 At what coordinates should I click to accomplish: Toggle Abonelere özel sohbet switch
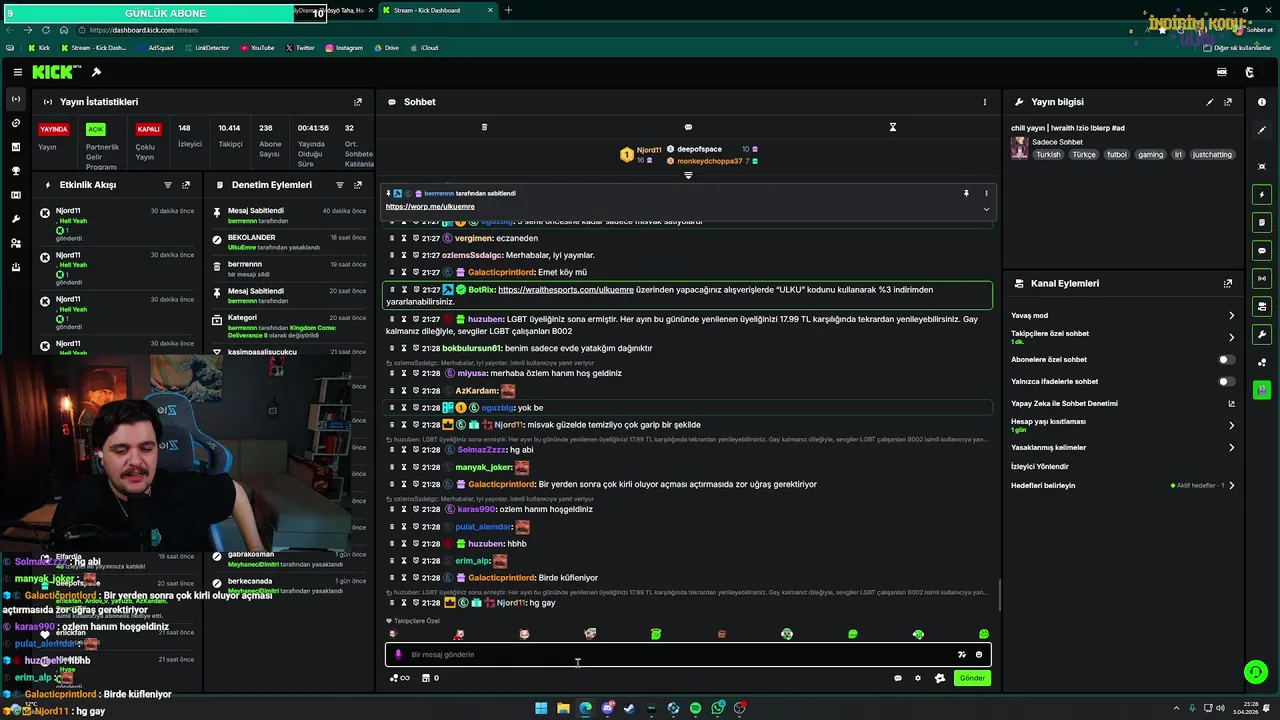(1226, 359)
